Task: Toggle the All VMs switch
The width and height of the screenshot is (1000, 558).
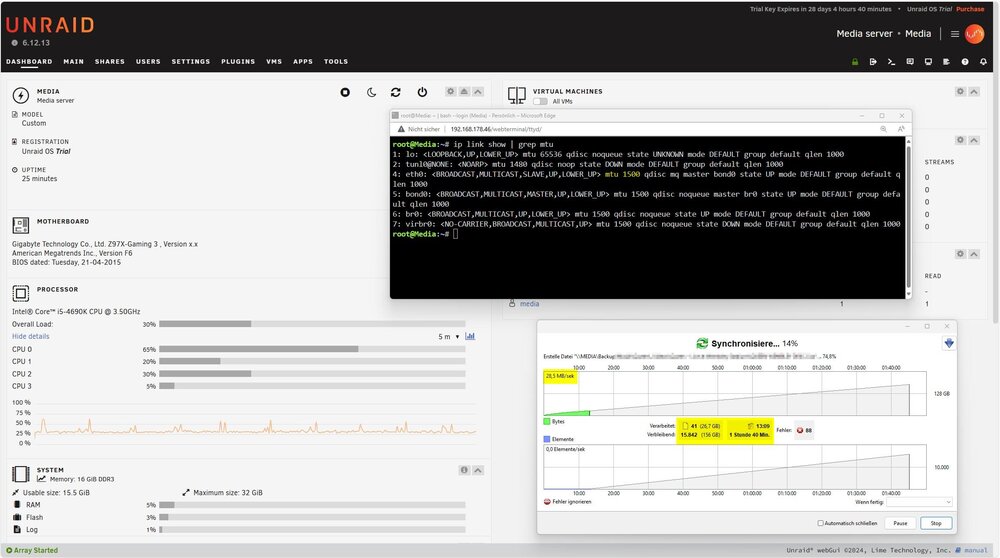Action: (540, 101)
